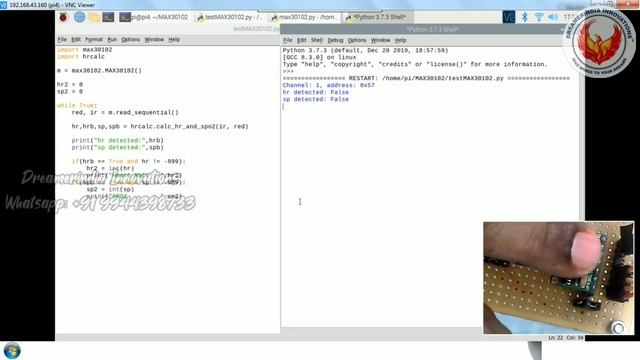
Task: Click the 'red, ir = m.read_sequential()' line
Action: (x=125, y=112)
